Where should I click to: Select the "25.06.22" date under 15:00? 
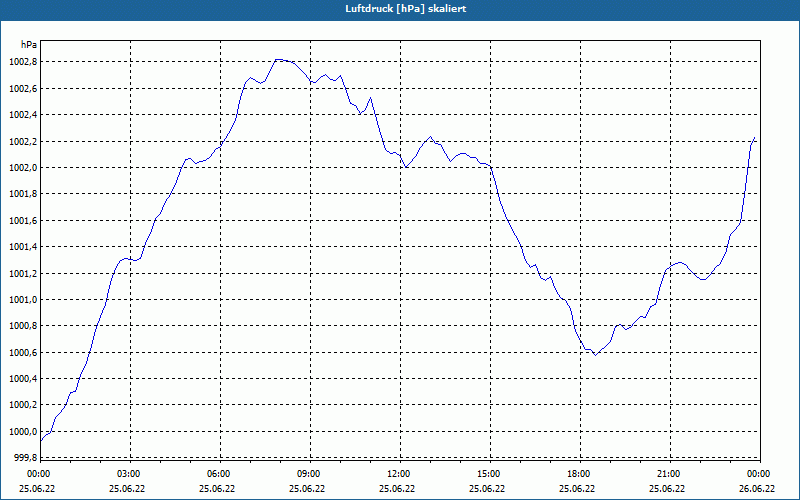click(x=487, y=489)
